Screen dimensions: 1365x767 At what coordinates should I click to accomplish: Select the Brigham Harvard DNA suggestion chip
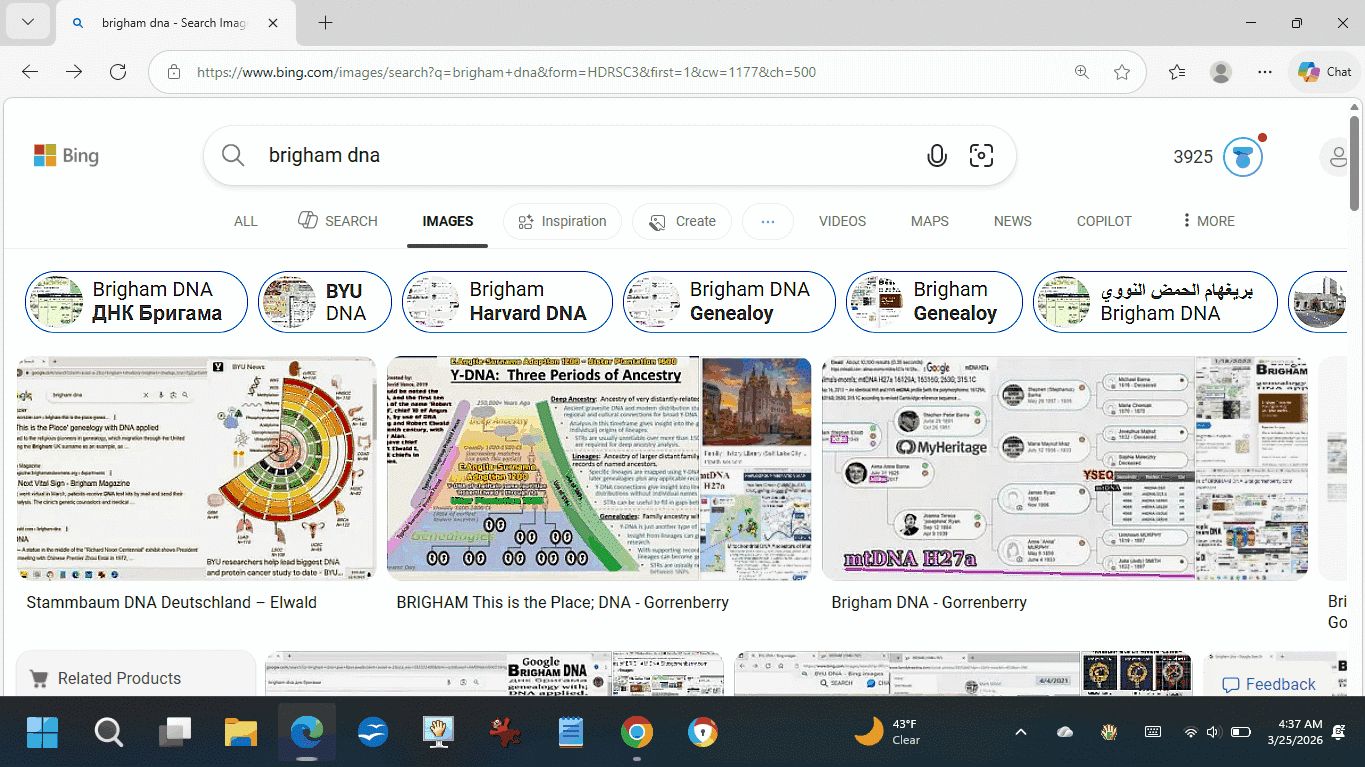point(507,301)
